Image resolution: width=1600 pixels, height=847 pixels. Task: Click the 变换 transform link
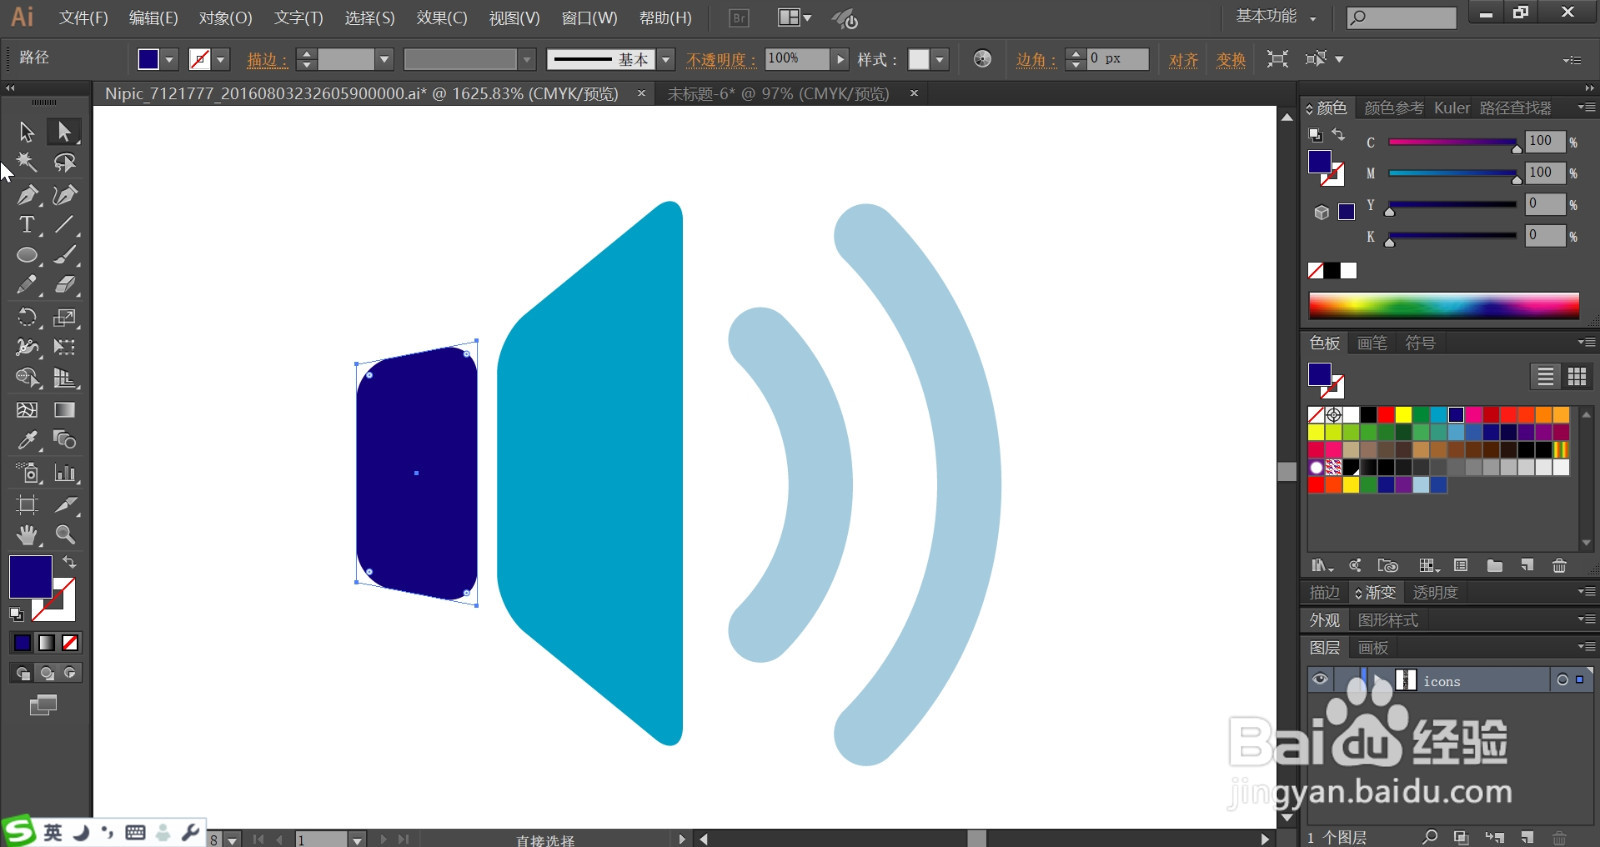tap(1231, 60)
